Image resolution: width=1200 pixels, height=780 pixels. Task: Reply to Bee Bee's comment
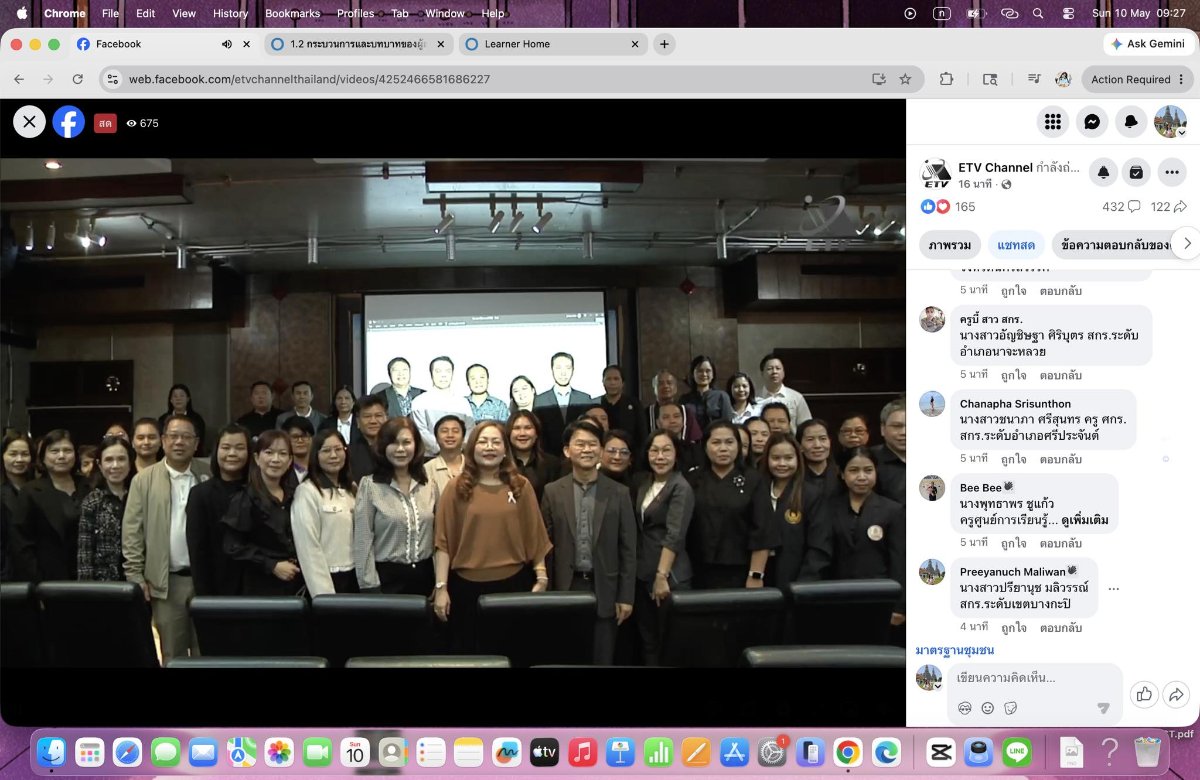1061,543
